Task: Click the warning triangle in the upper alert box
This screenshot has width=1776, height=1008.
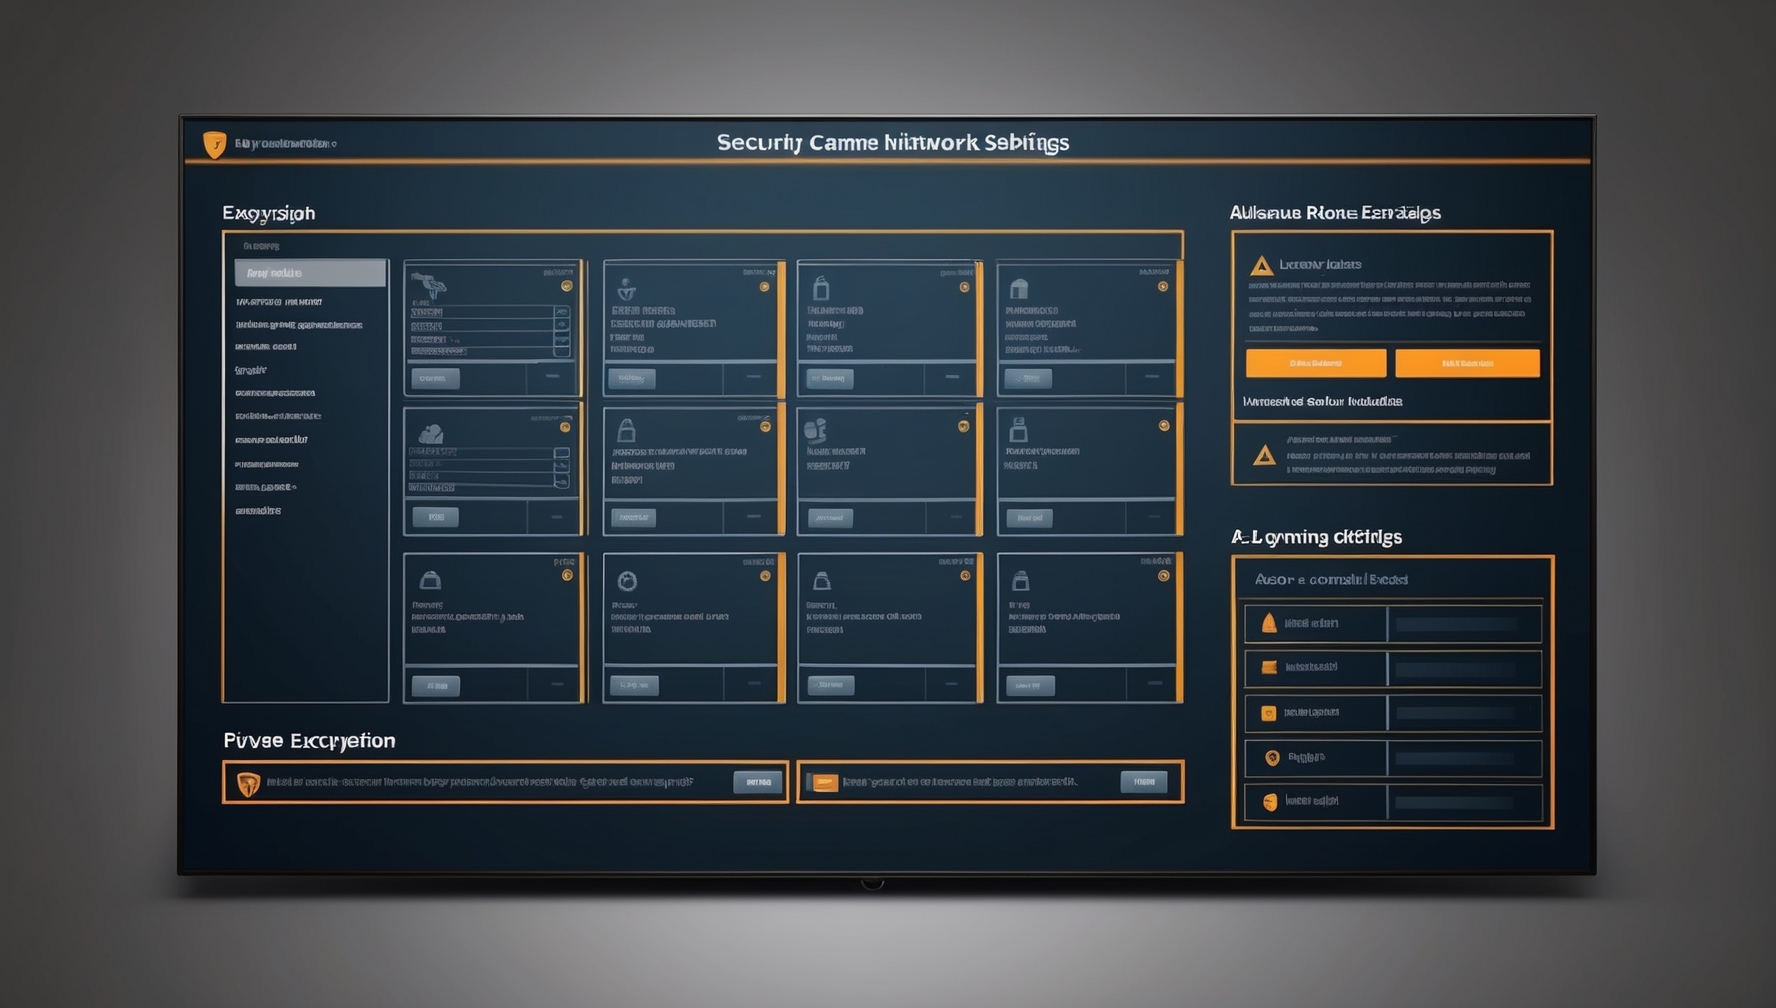Action: click(x=1261, y=265)
